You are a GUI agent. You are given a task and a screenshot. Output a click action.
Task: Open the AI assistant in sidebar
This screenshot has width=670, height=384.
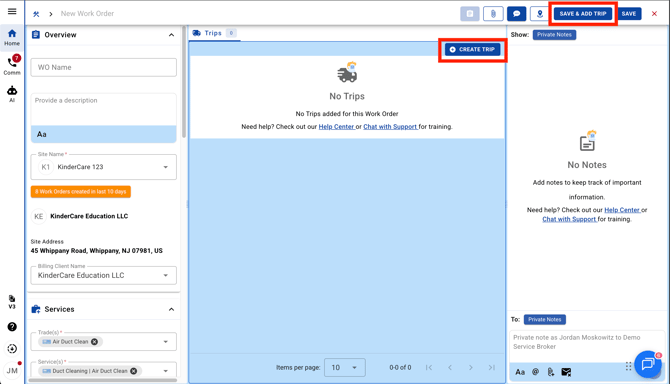(12, 94)
